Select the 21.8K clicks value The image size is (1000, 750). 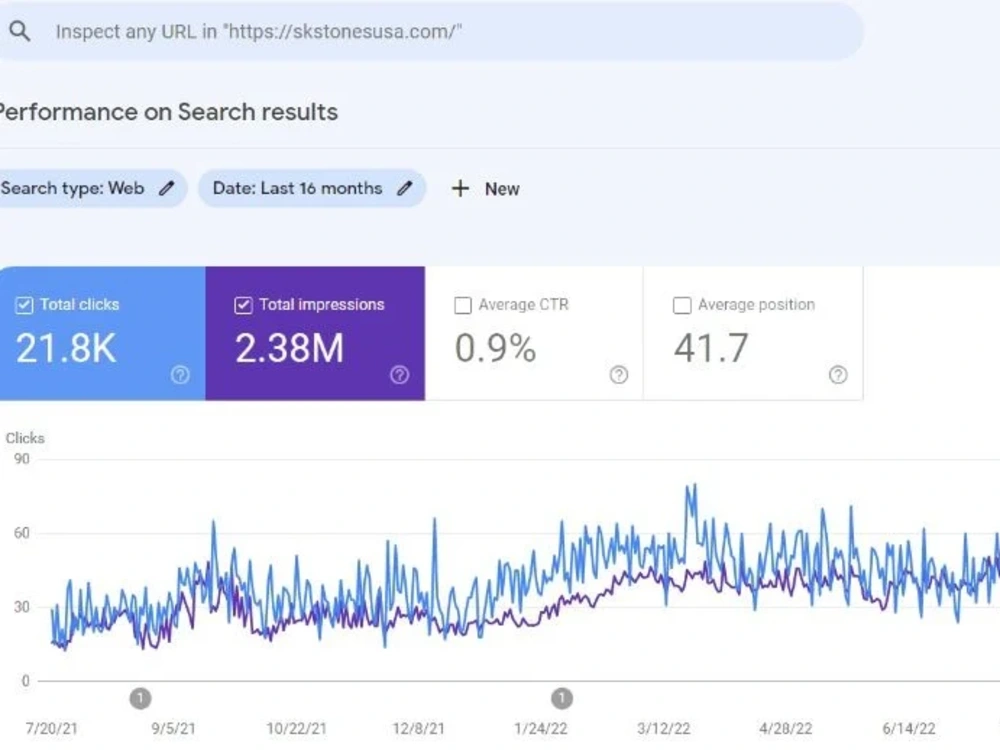click(66, 349)
